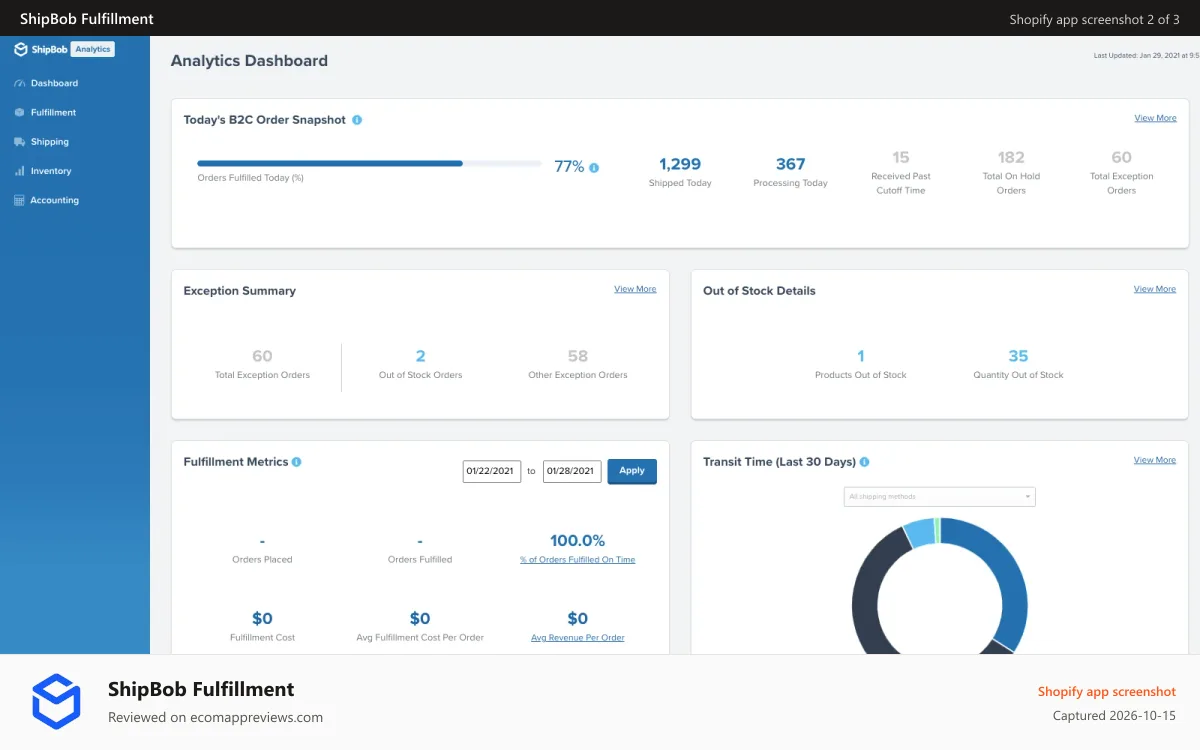Click % of Orders Fulfilled On Time link
Image resolution: width=1200 pixels, height=750 pixels.
pos(577,560)
